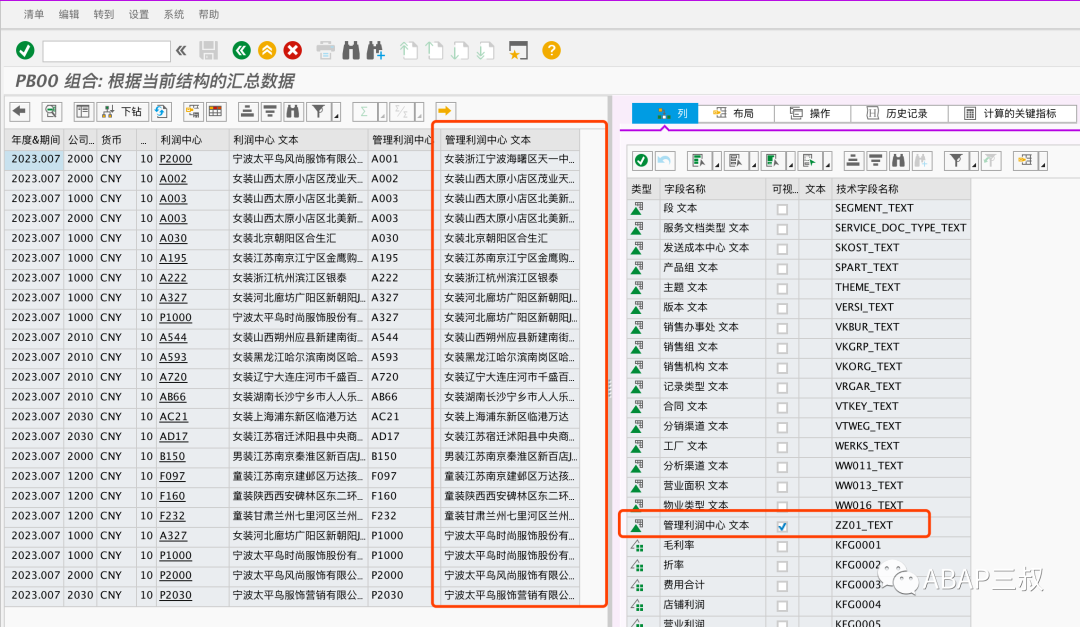Open the 转到 menu

[104, 14]
